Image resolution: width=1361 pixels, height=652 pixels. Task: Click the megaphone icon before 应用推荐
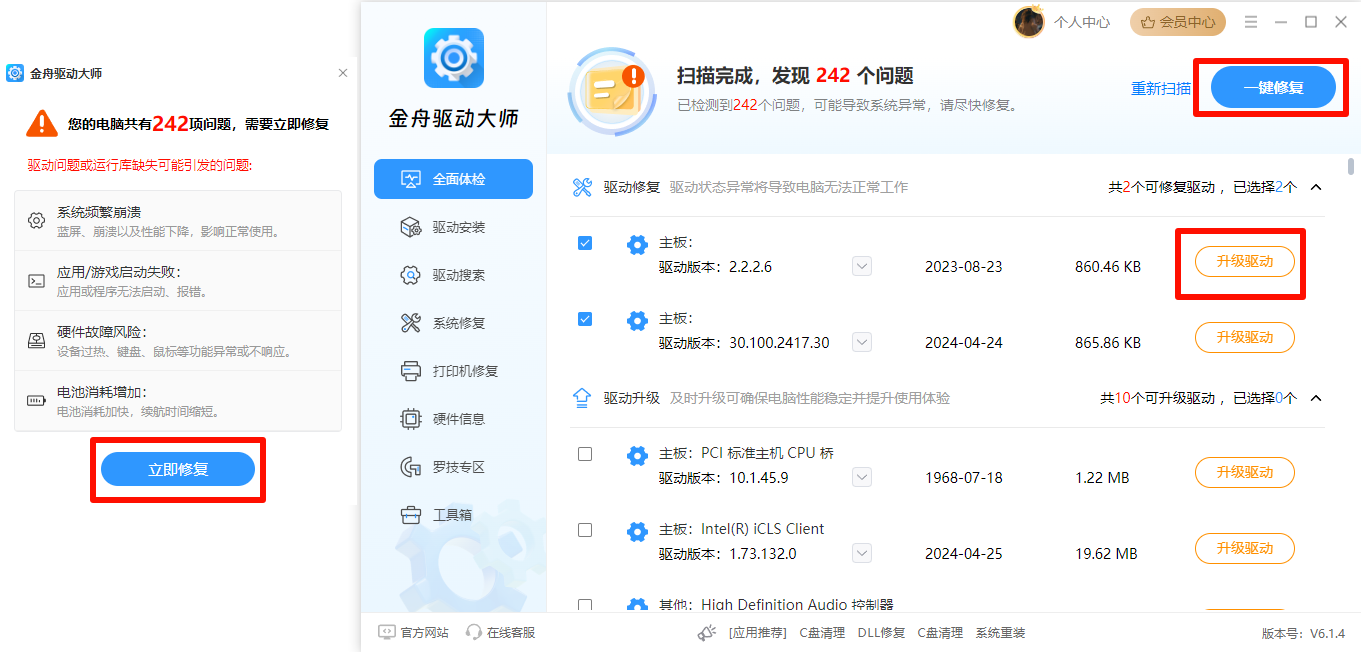(x=708, y=632)
